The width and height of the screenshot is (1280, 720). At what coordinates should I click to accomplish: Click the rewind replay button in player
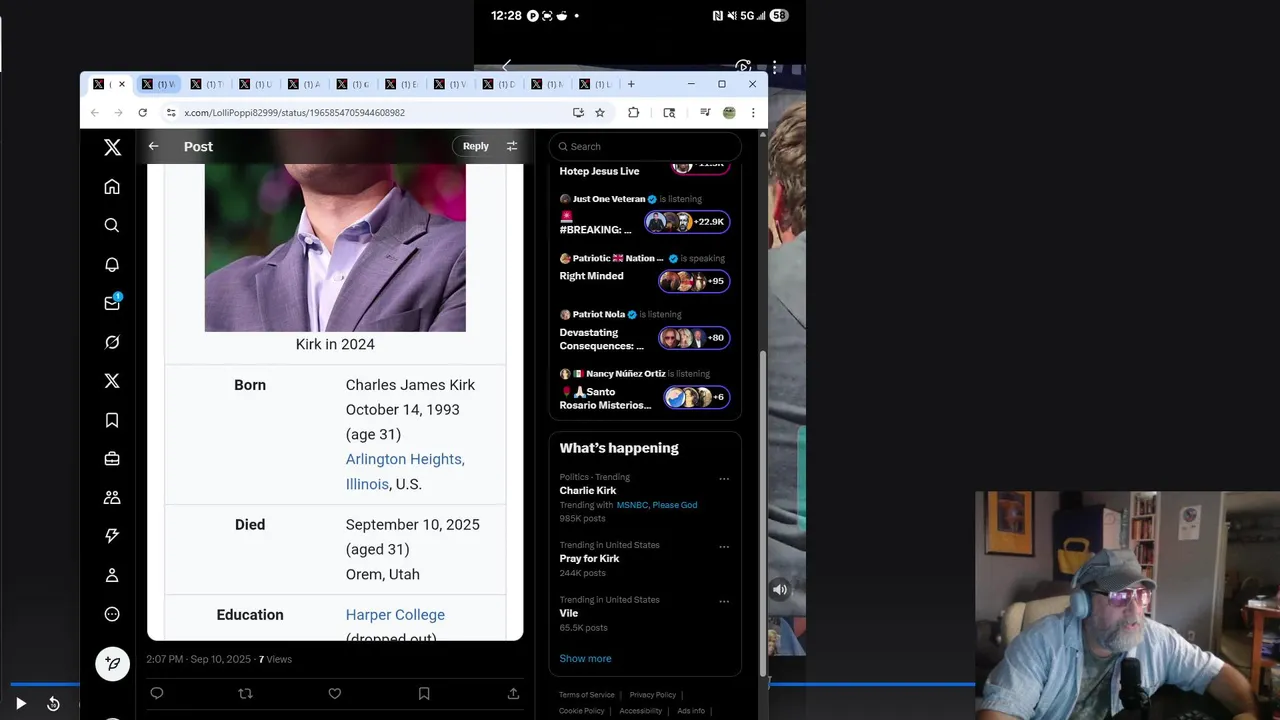point(53,704)
